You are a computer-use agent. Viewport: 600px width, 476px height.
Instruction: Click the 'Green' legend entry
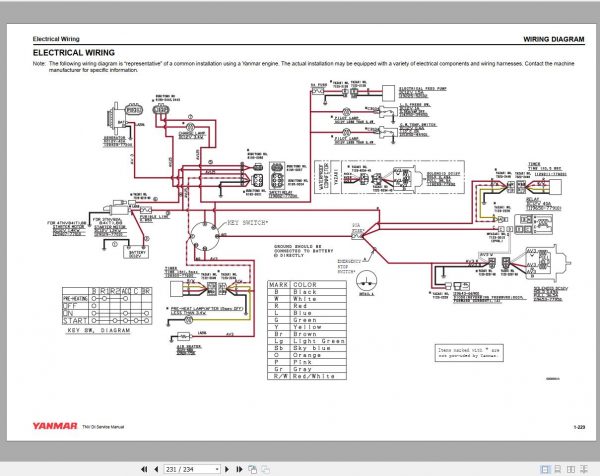[x=305, y=320]
